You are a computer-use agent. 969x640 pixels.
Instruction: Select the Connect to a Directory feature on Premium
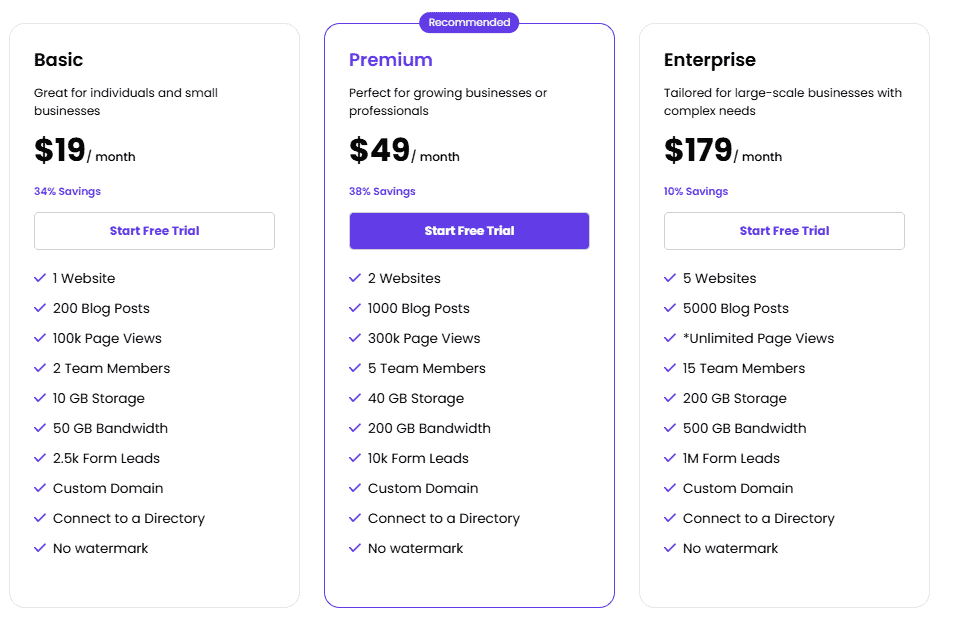pyautogui.click(x=443, y=518)
